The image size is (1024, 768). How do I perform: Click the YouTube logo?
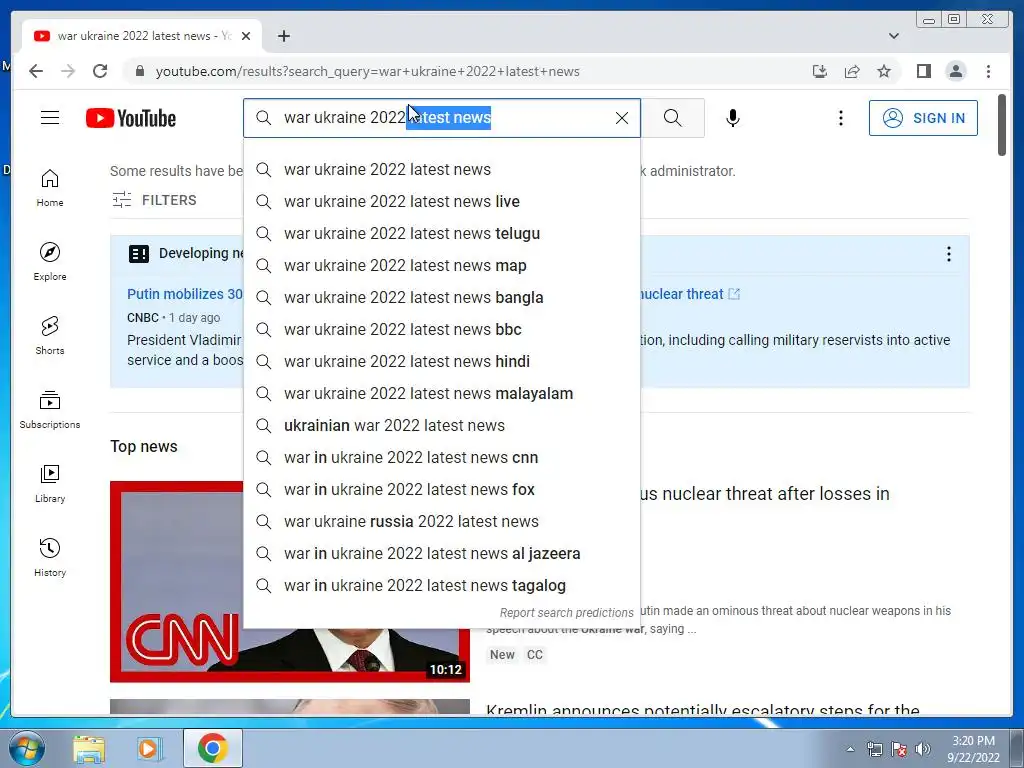point(131,118)
